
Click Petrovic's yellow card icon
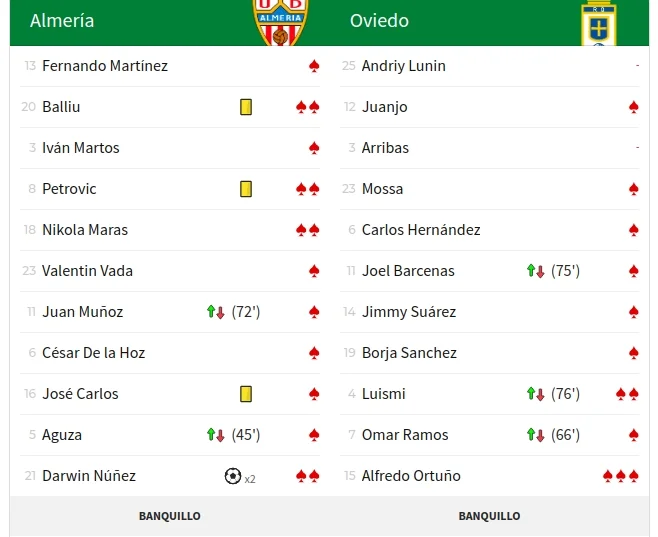click(x=246, y=189)
